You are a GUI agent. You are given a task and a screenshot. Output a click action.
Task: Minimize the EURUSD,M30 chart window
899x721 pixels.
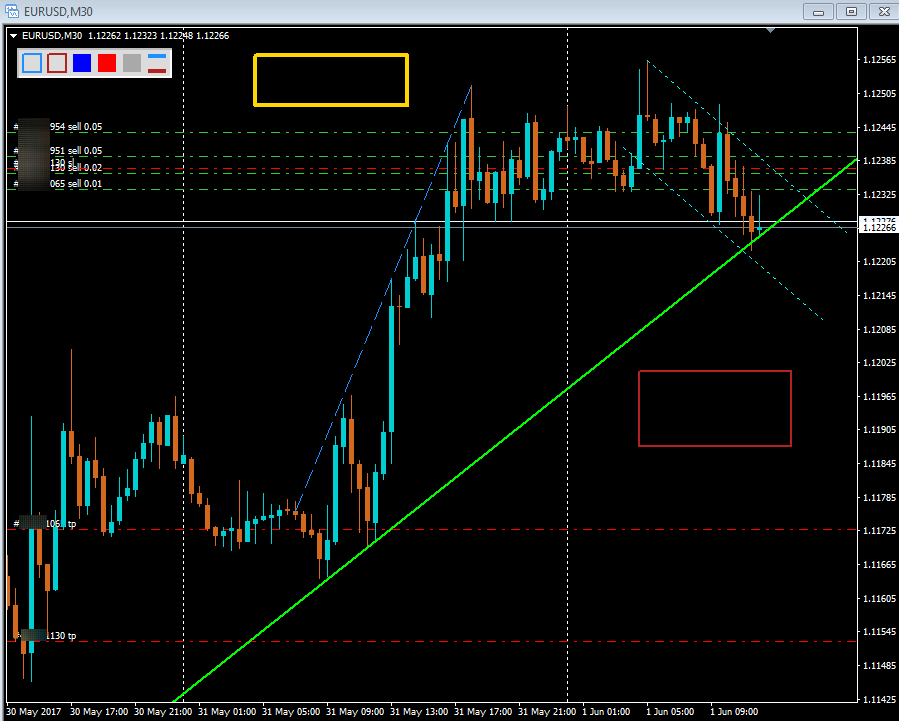pyautogui.click(x=818, y=11)
